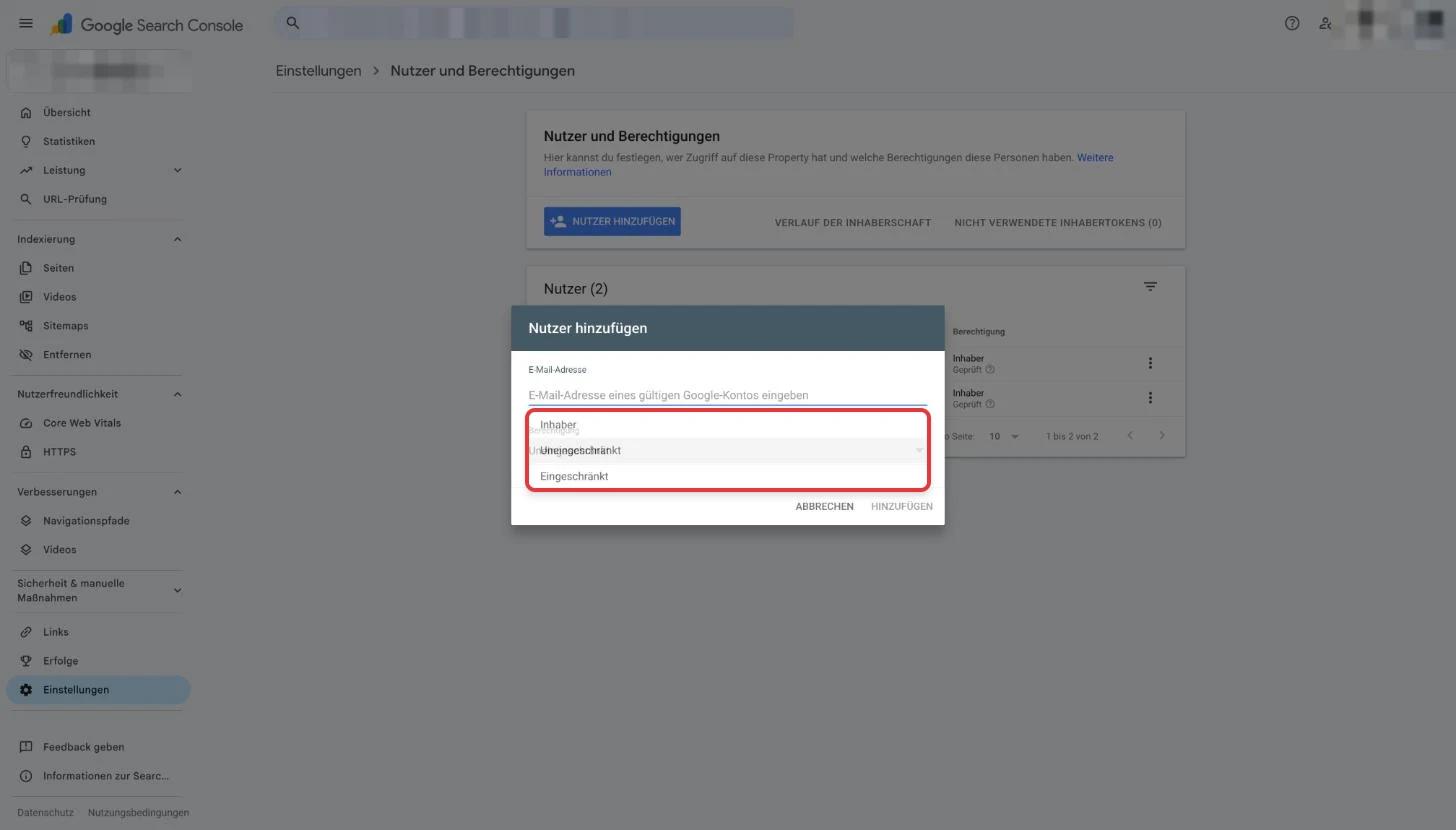Open VERLAUF DER INHABERSCHAFT
This screenshot has width=1456, height=830.
(852, 223)
